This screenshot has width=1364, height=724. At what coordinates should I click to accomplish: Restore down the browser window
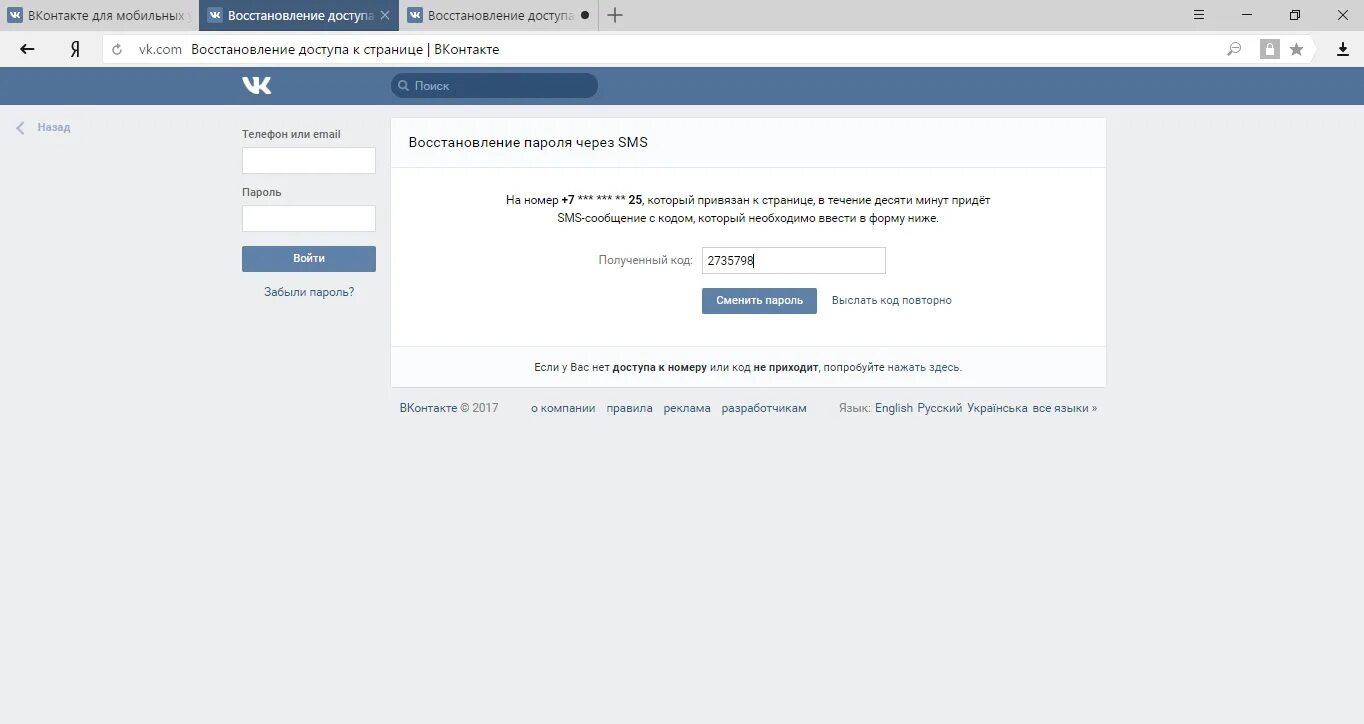point(1295,15)
